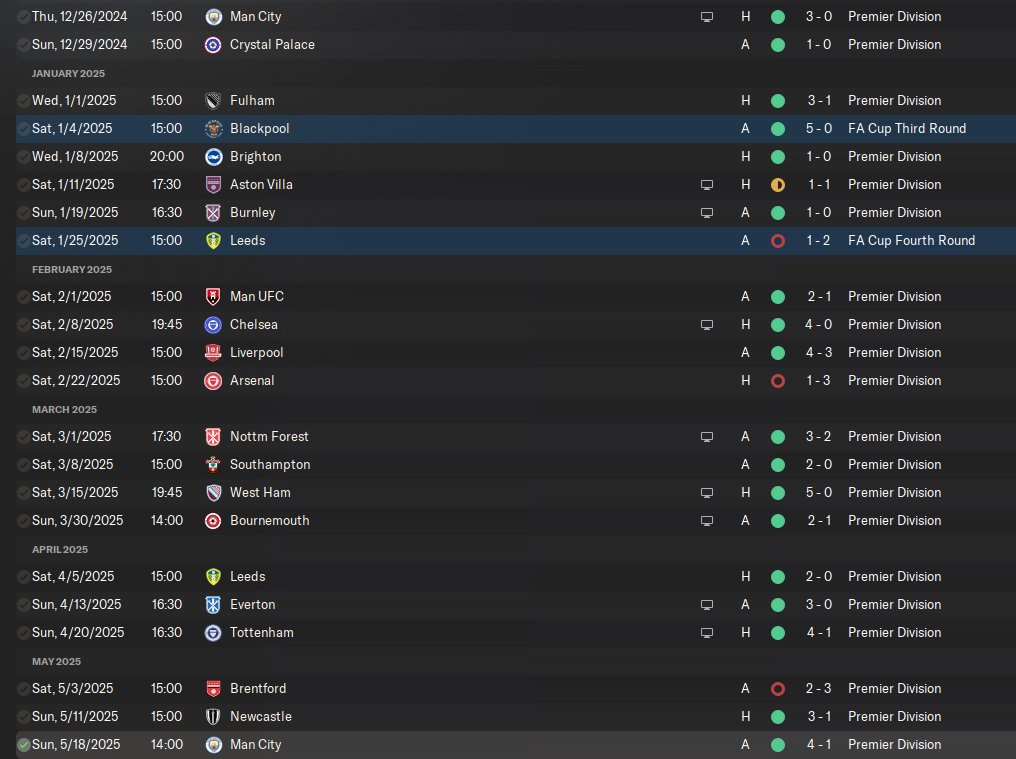Toggle the checkmark on the 5/18/2025 Man City row
Image resolution: width=1016 pixels, height=759 pixels.
pyautogui.click(x=23, y=745)
